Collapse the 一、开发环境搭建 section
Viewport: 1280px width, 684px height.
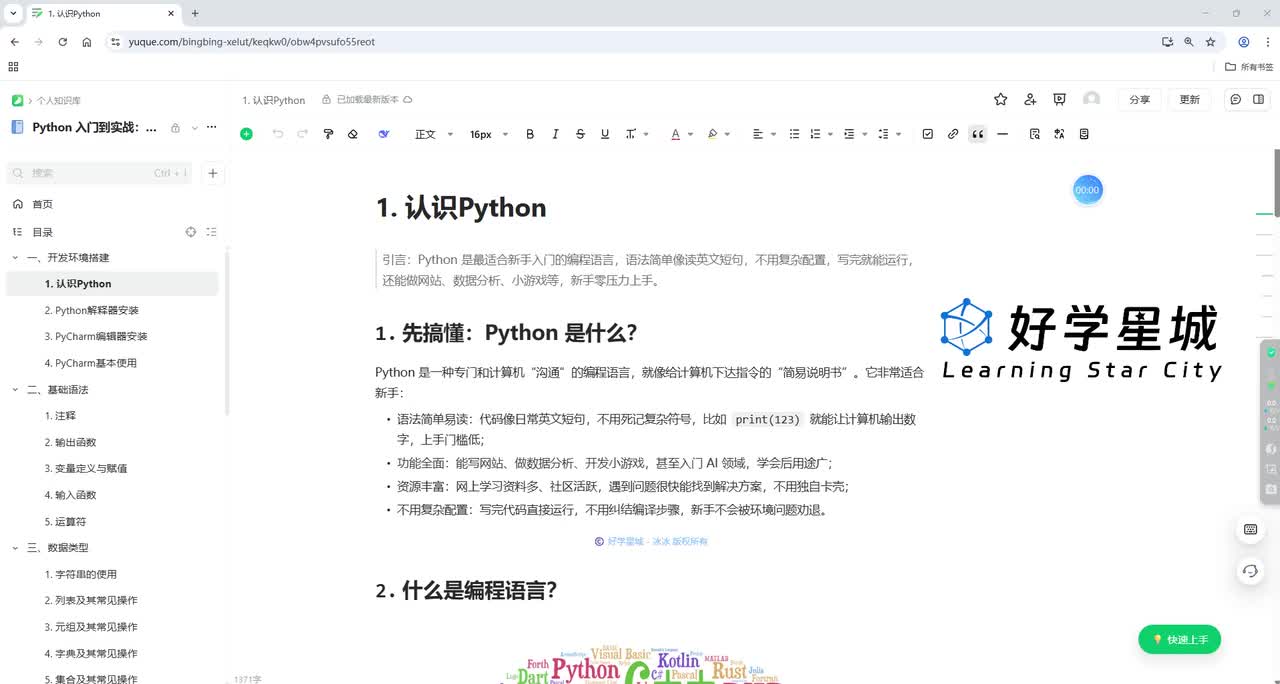click(x=15, y=258)
